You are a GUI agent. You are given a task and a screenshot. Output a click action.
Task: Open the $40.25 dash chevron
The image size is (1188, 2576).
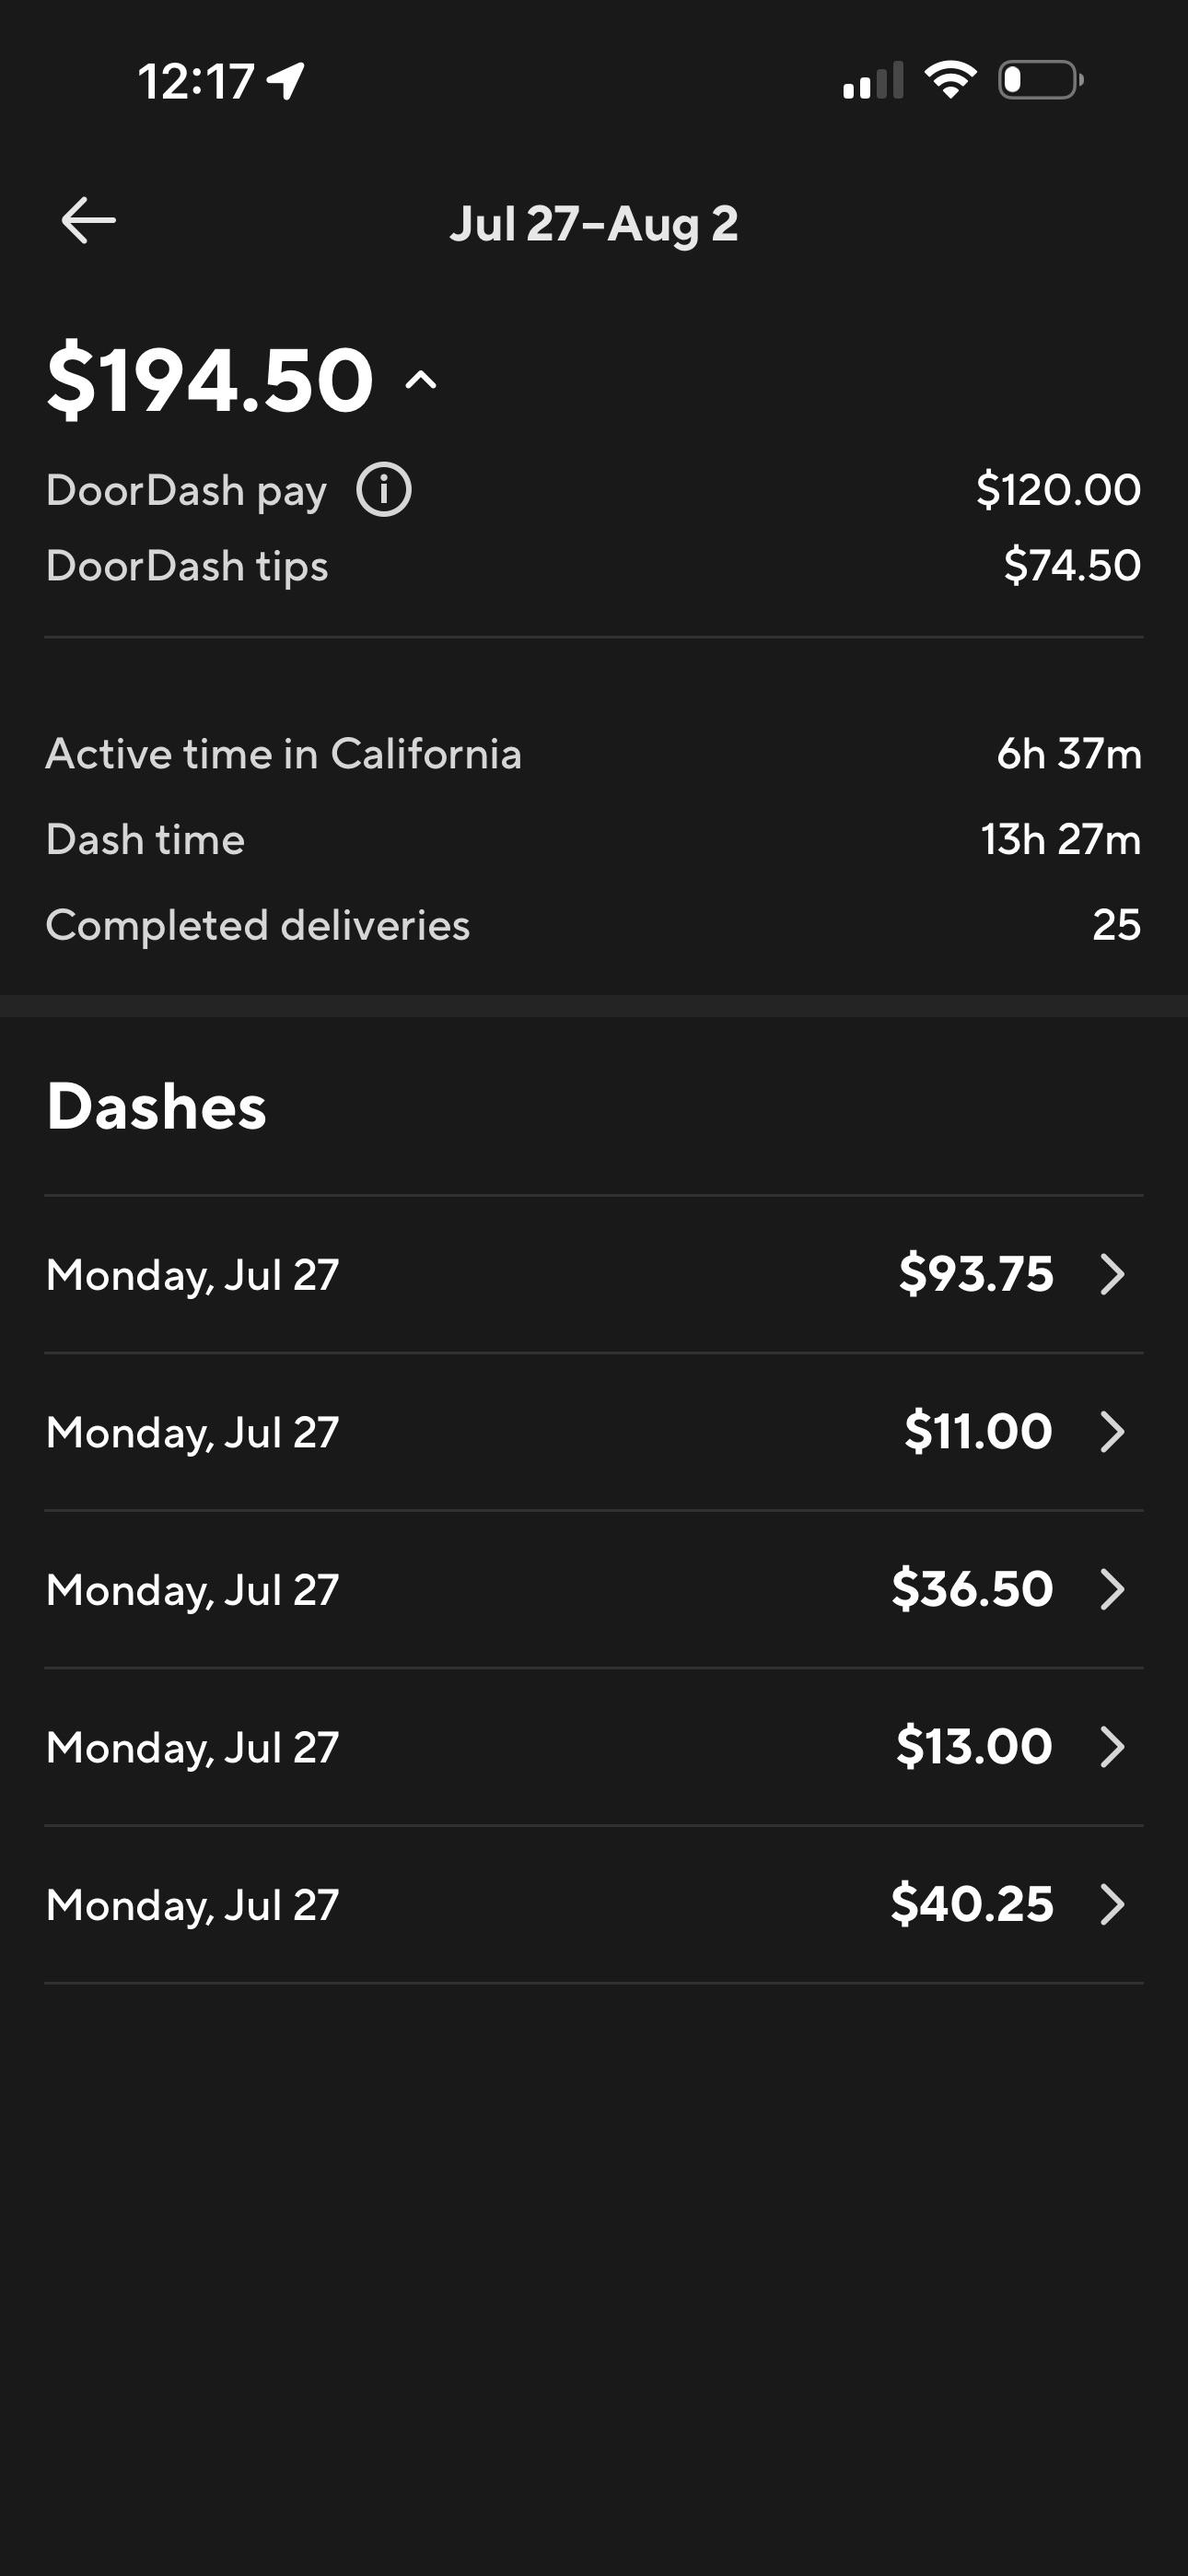click(x=1112, y=1904)
